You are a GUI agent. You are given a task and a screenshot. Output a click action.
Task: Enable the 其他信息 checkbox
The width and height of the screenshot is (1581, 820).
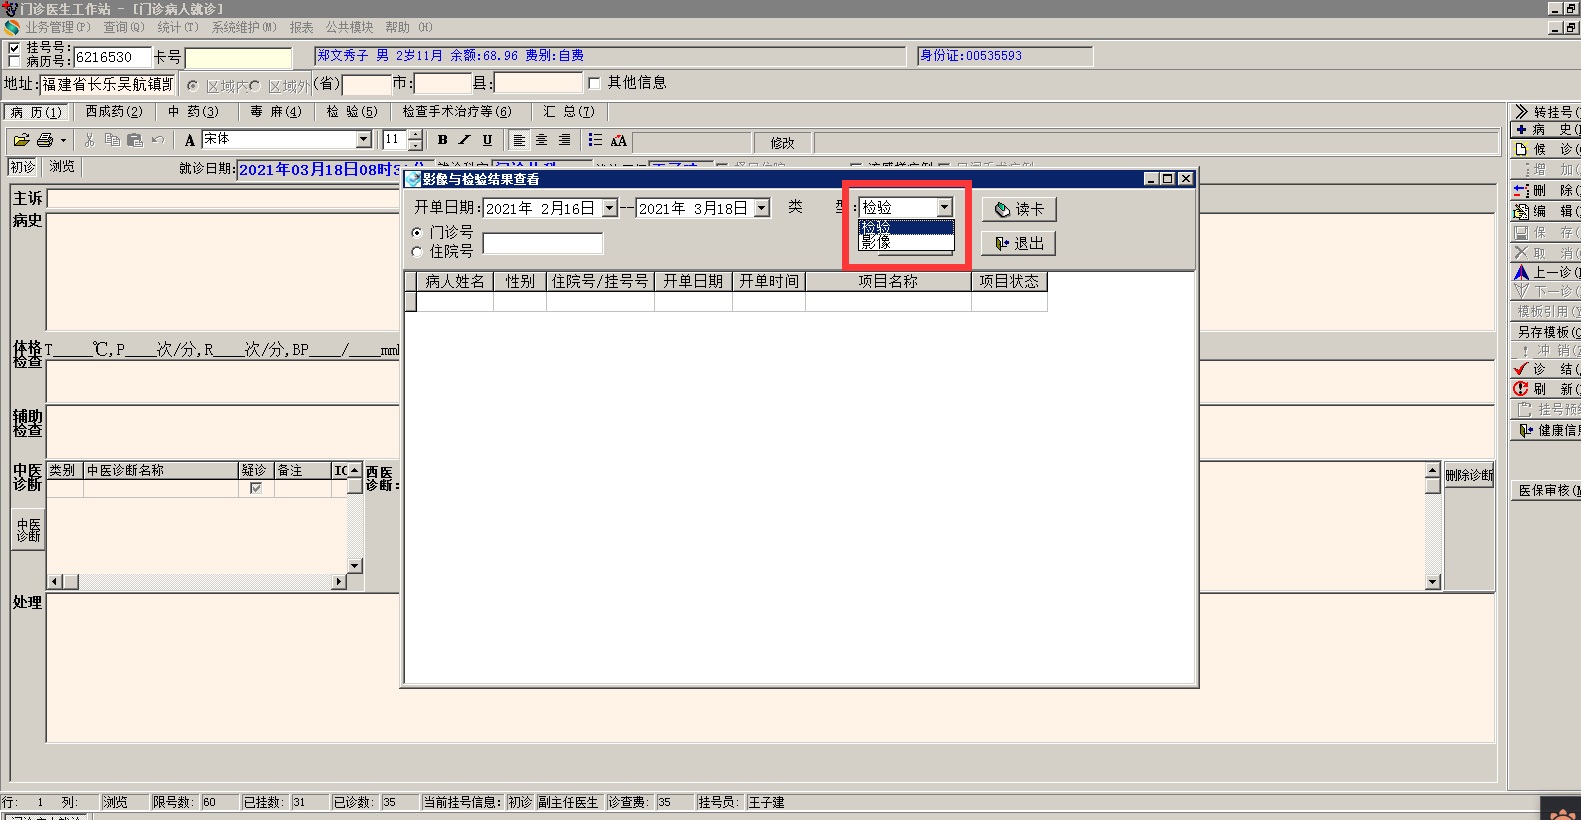coord(595,83)
